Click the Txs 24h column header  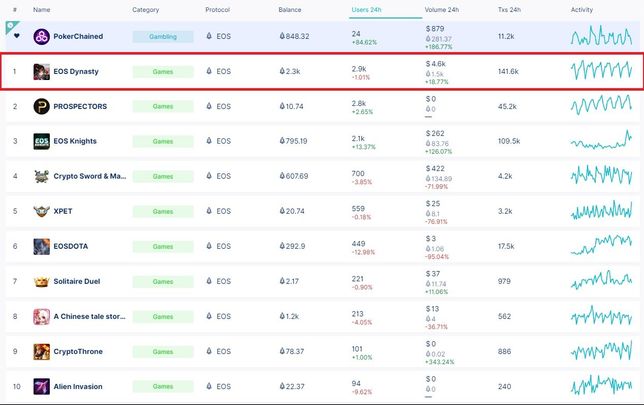coord(509,9)
